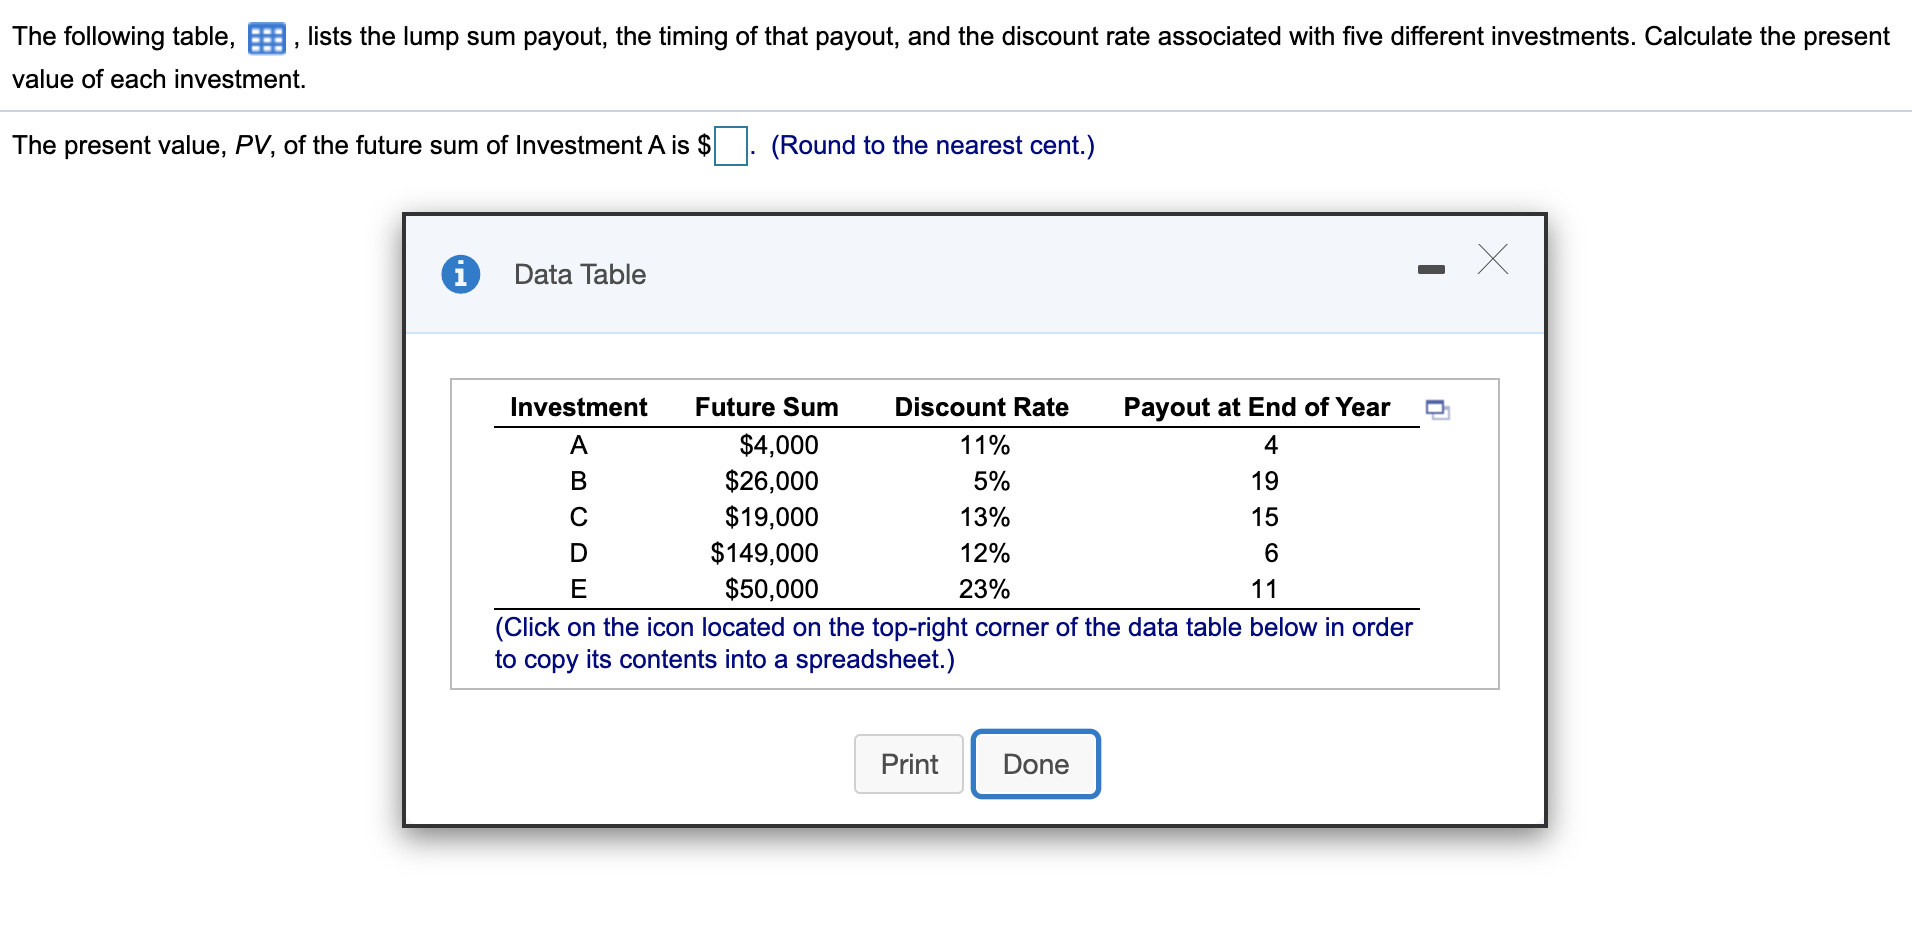Click the 13% discount rate cell

pyautogui.click(x=985, y=517)
